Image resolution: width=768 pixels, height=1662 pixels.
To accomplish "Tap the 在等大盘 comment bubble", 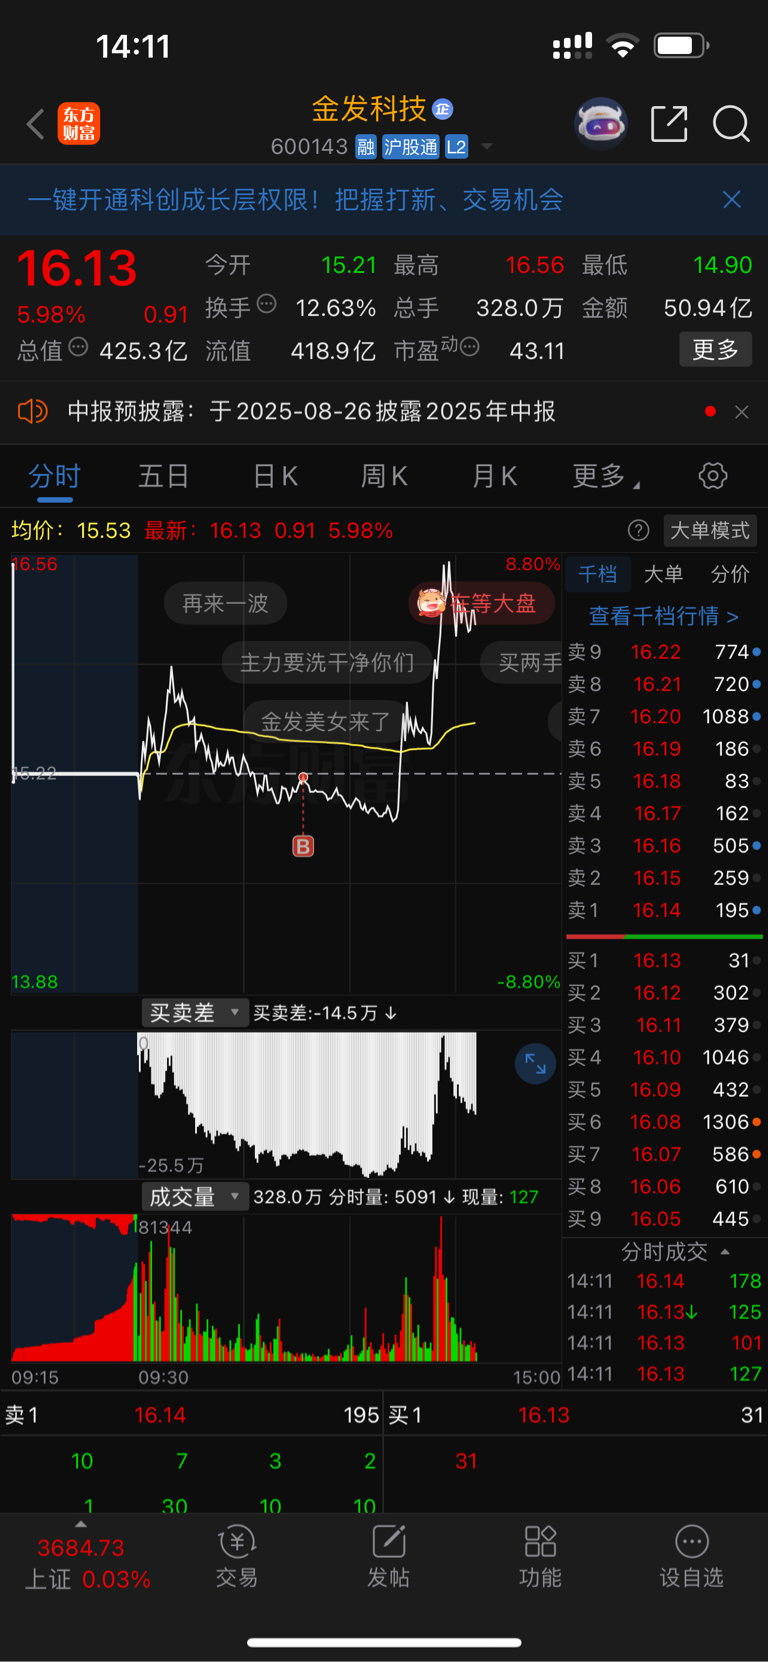I will coord(482,603).
